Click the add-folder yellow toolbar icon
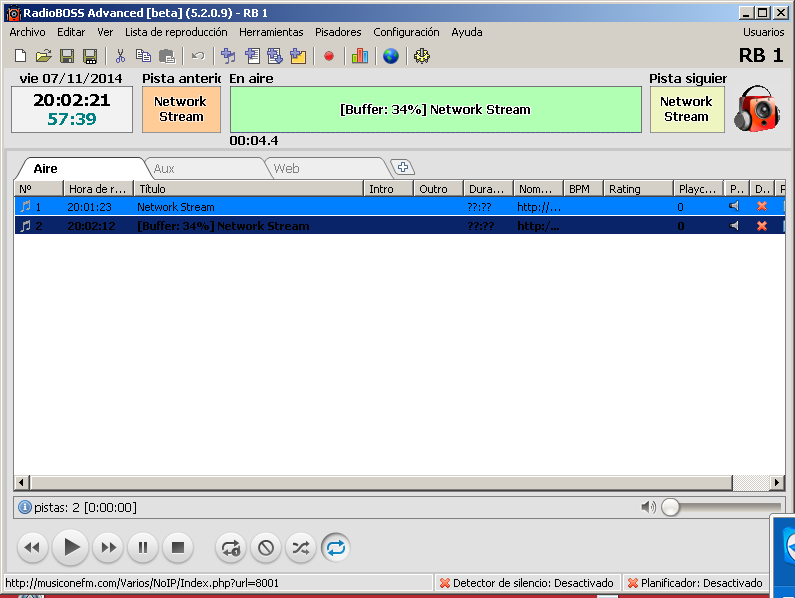This screenshot has width=795, height=598. (x=298, y=56)
